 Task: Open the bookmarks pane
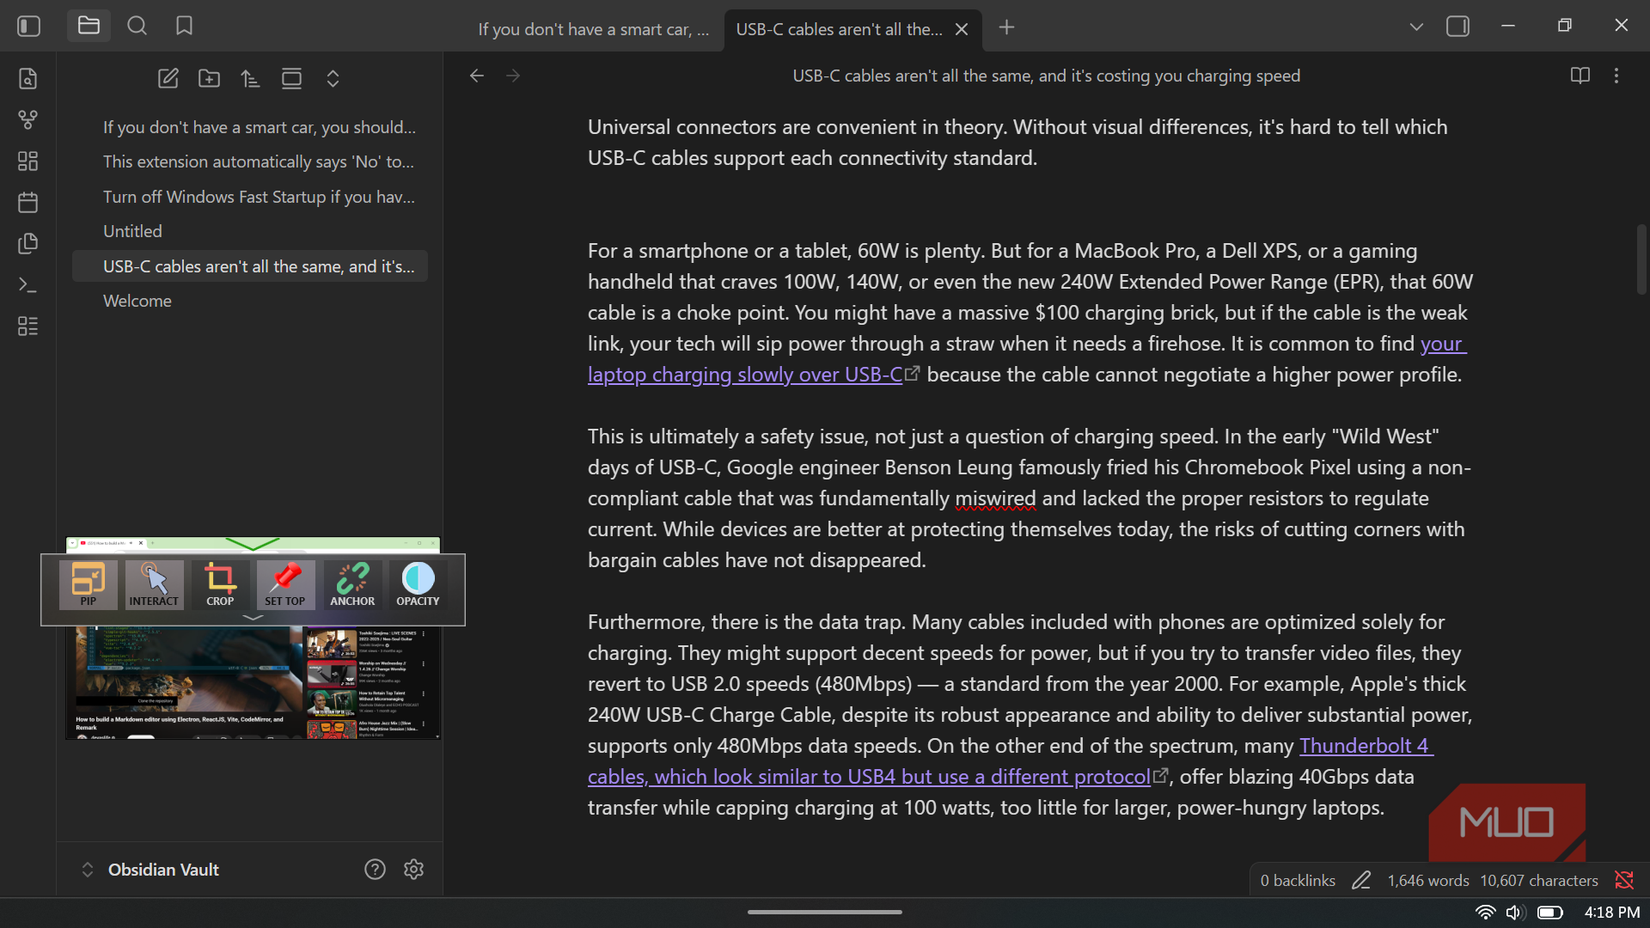[184, 26]
